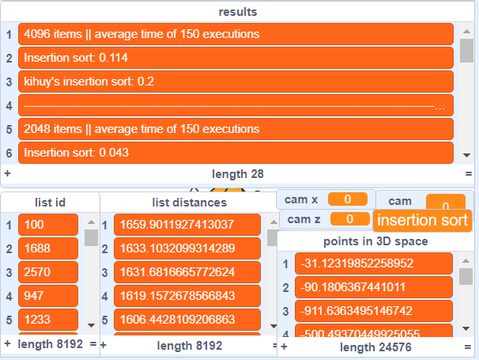Select result row '4096 items || average time of 150 executions'

[236, 34]
